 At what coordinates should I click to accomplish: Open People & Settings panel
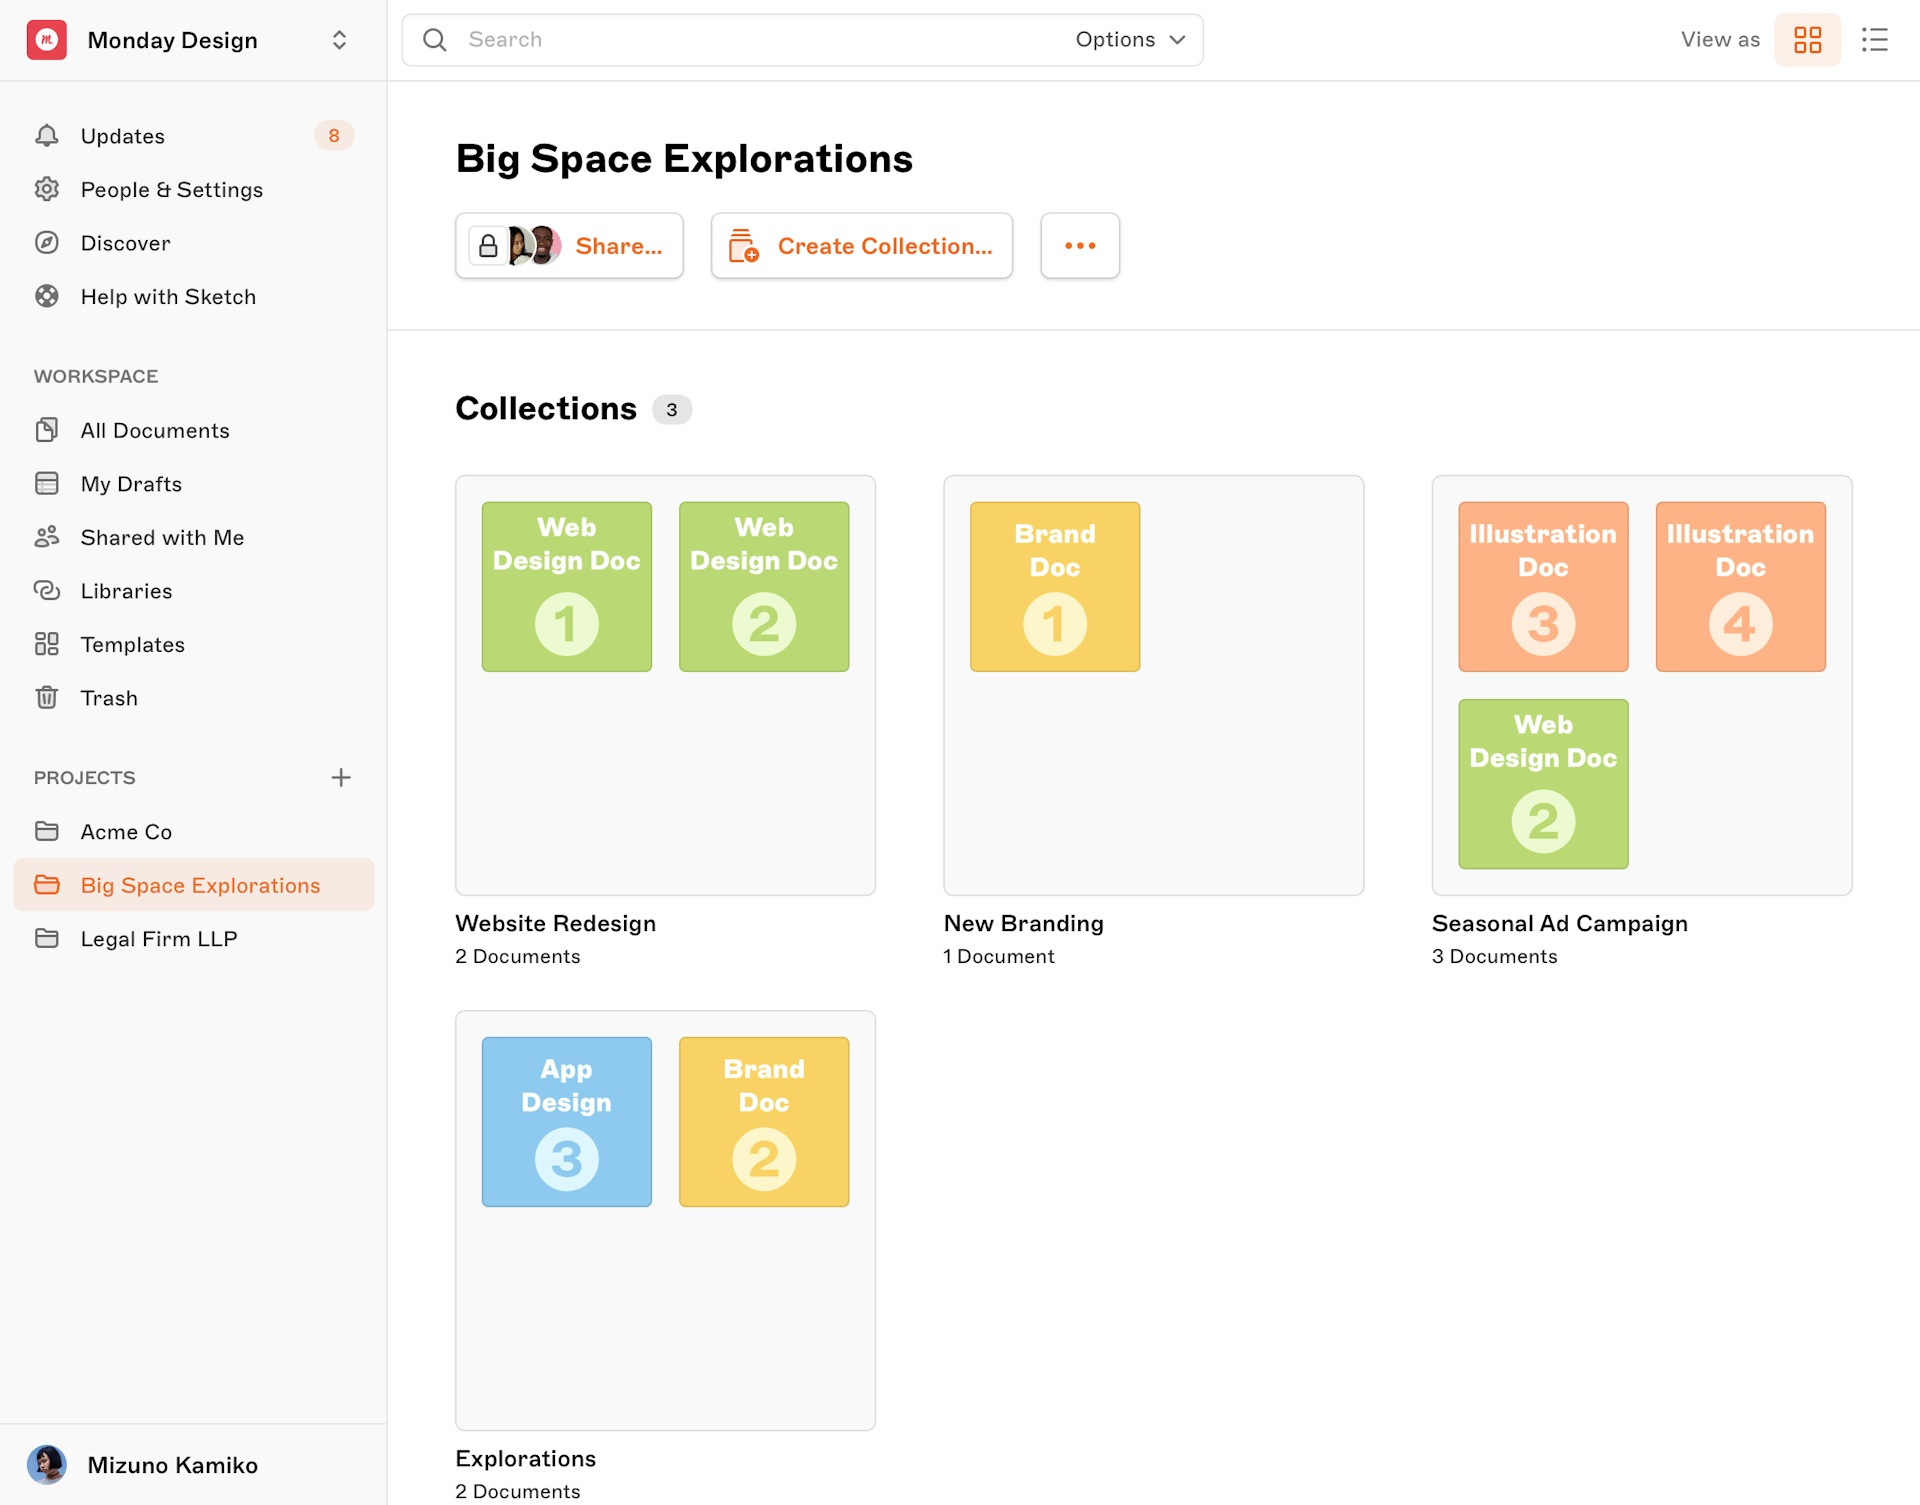pyautogui.click(x=171, y=189)
